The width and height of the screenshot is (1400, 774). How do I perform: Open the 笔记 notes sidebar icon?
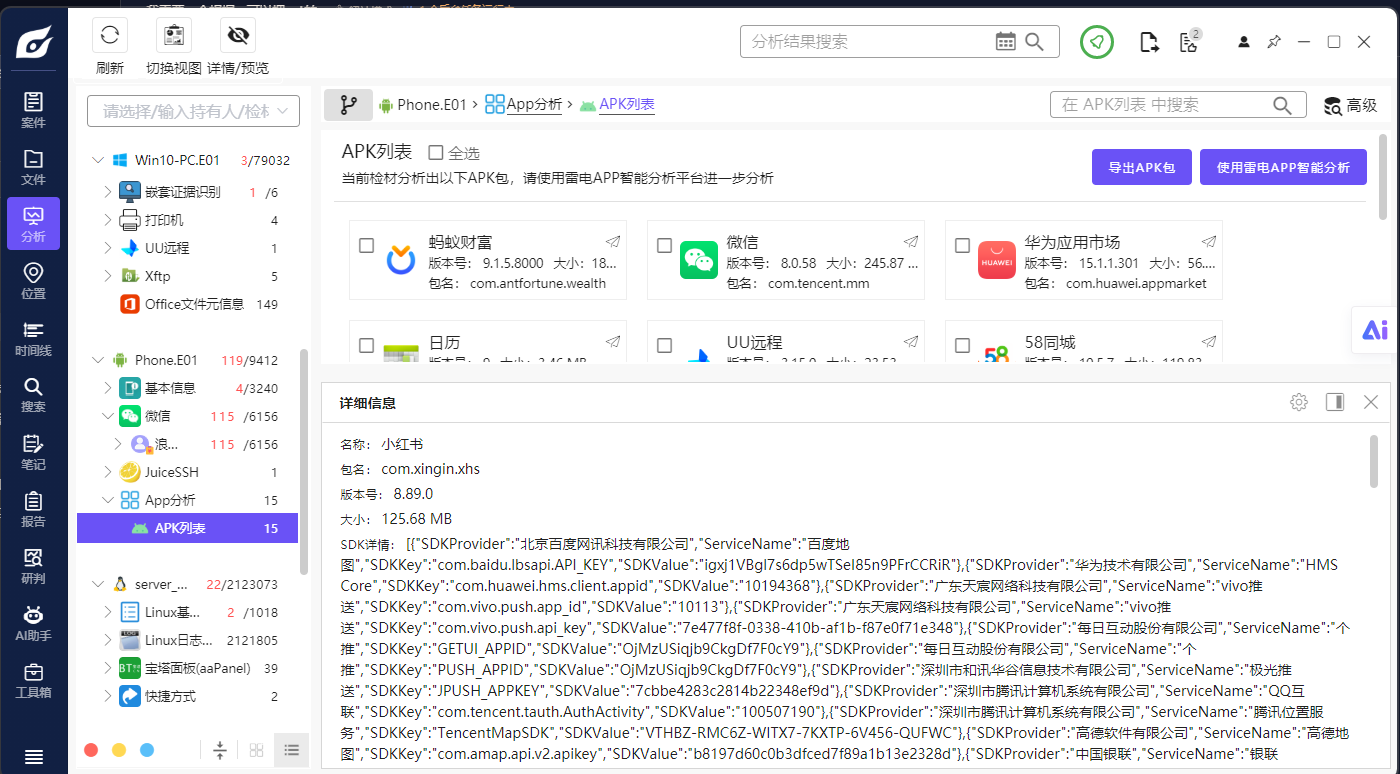click(x=33, y=451)
